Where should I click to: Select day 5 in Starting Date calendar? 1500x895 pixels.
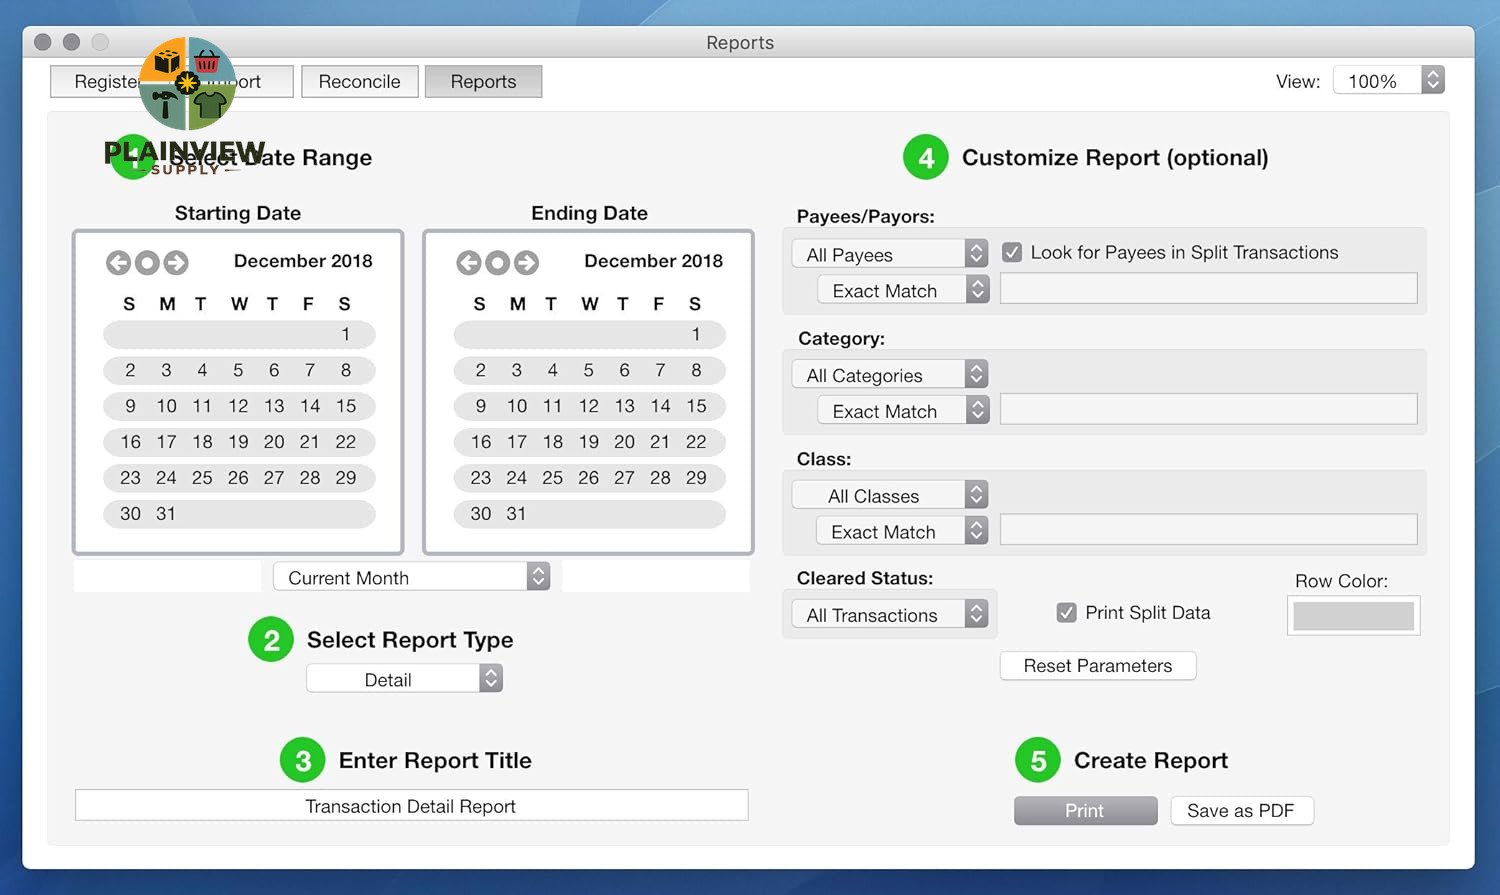pos(238,370)
